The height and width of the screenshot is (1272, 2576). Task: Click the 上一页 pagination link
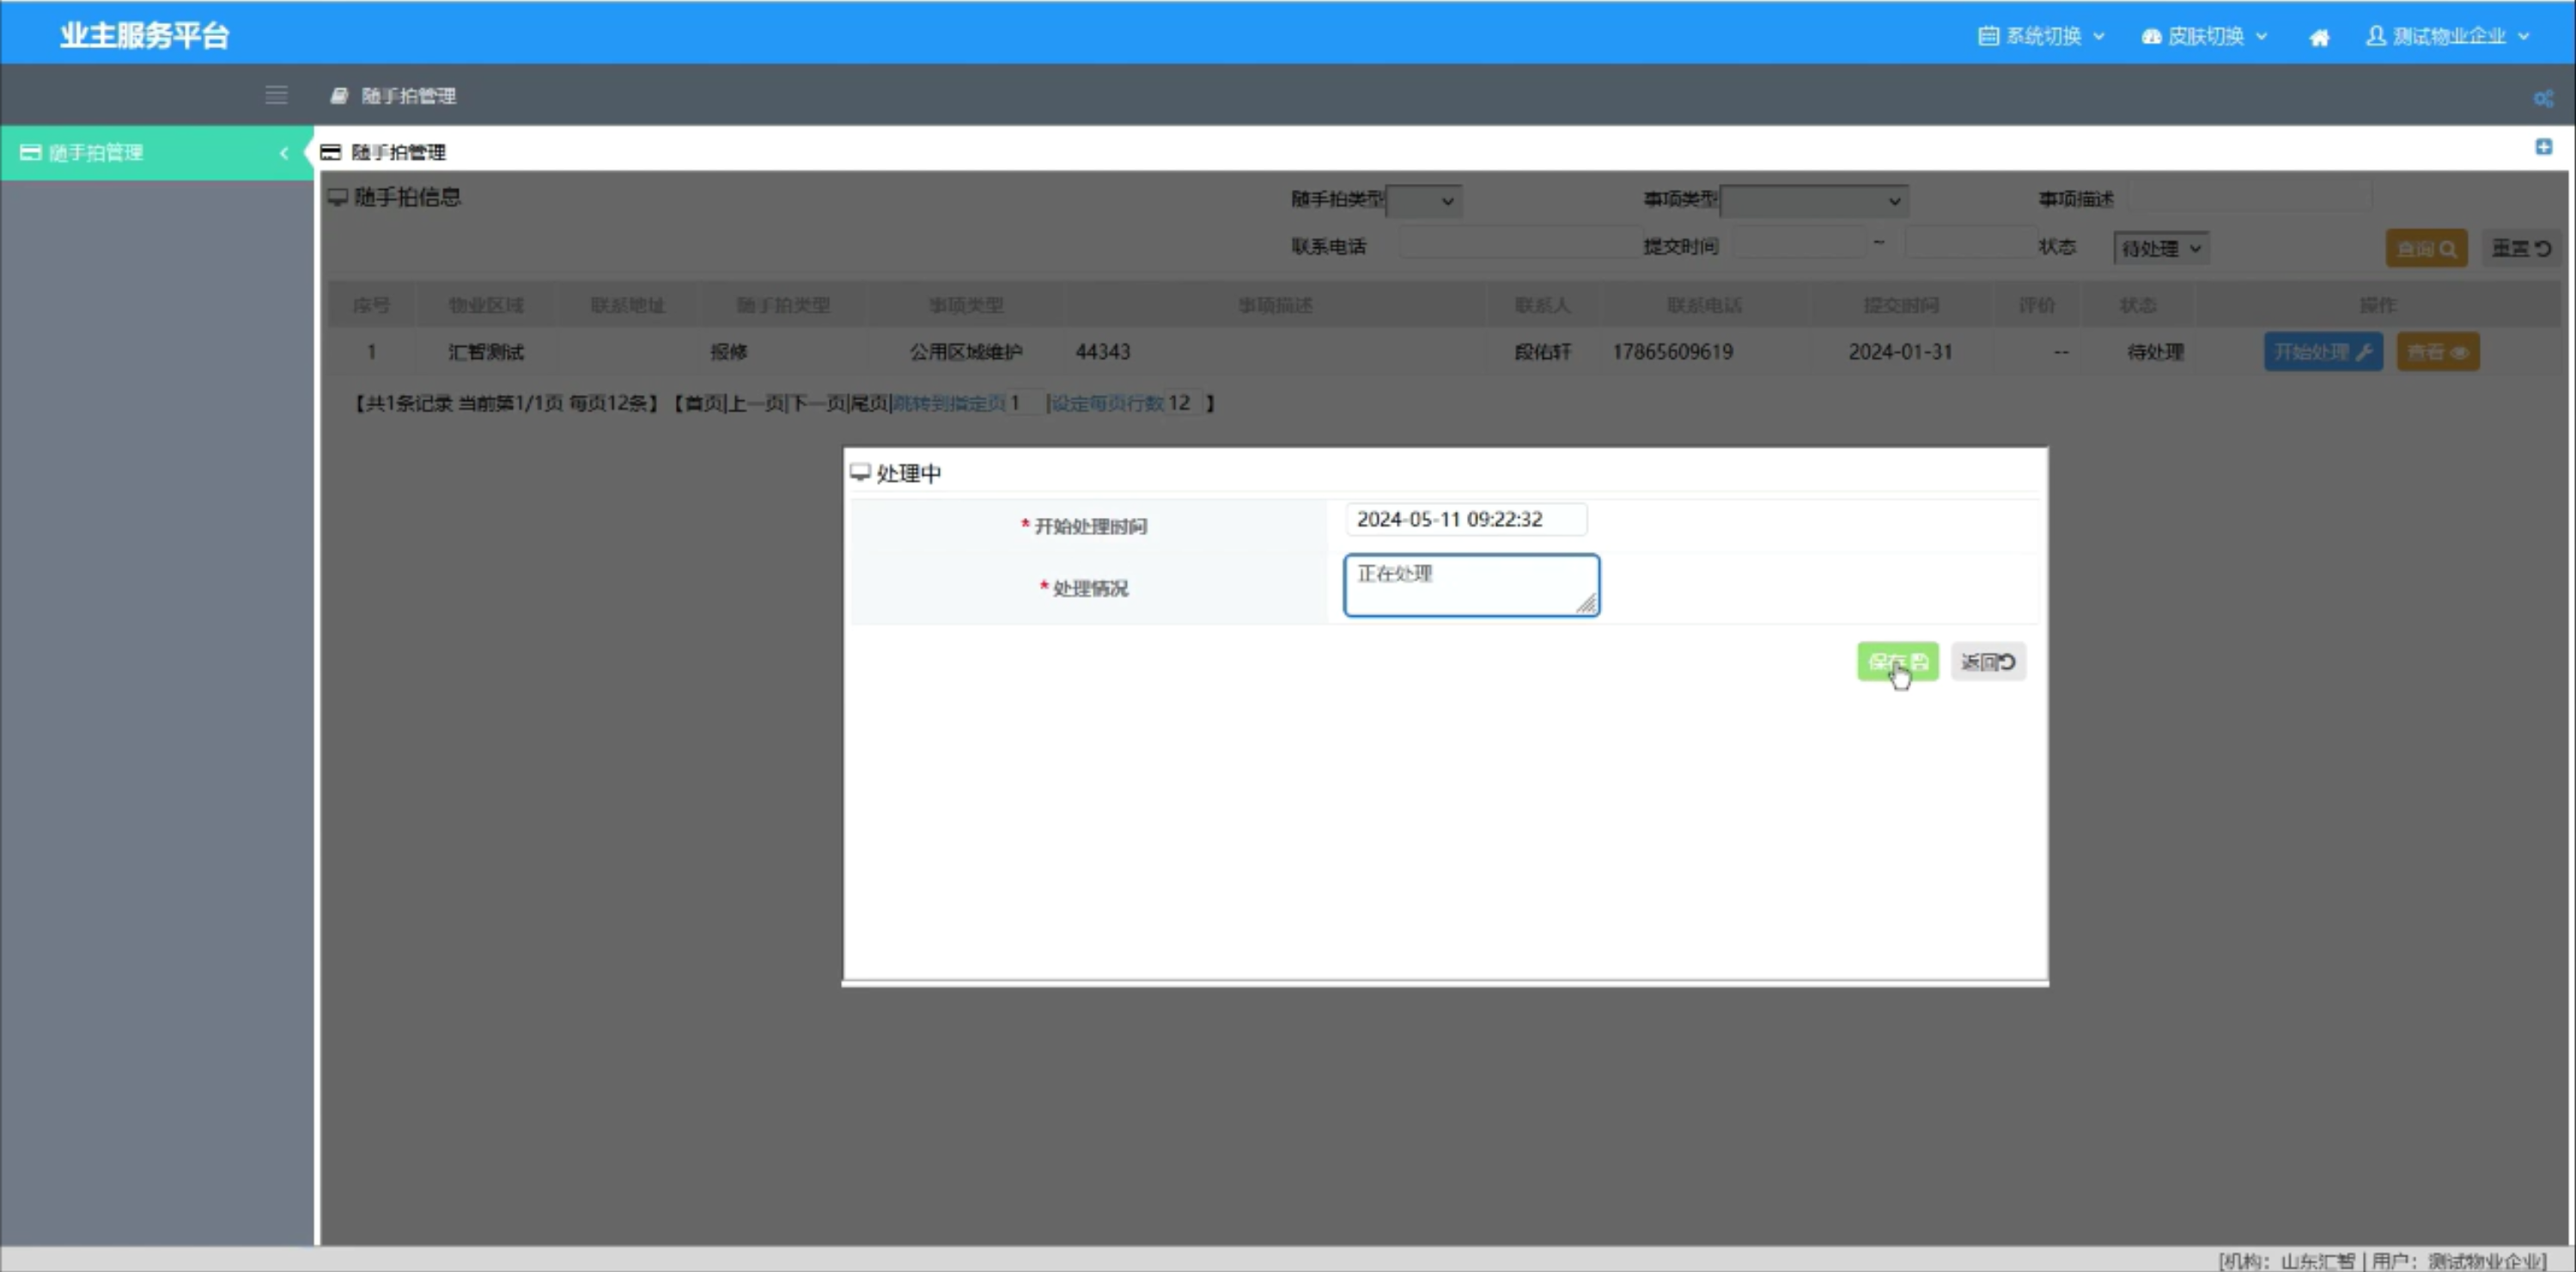pyautogui.click(x=756, y=403)
